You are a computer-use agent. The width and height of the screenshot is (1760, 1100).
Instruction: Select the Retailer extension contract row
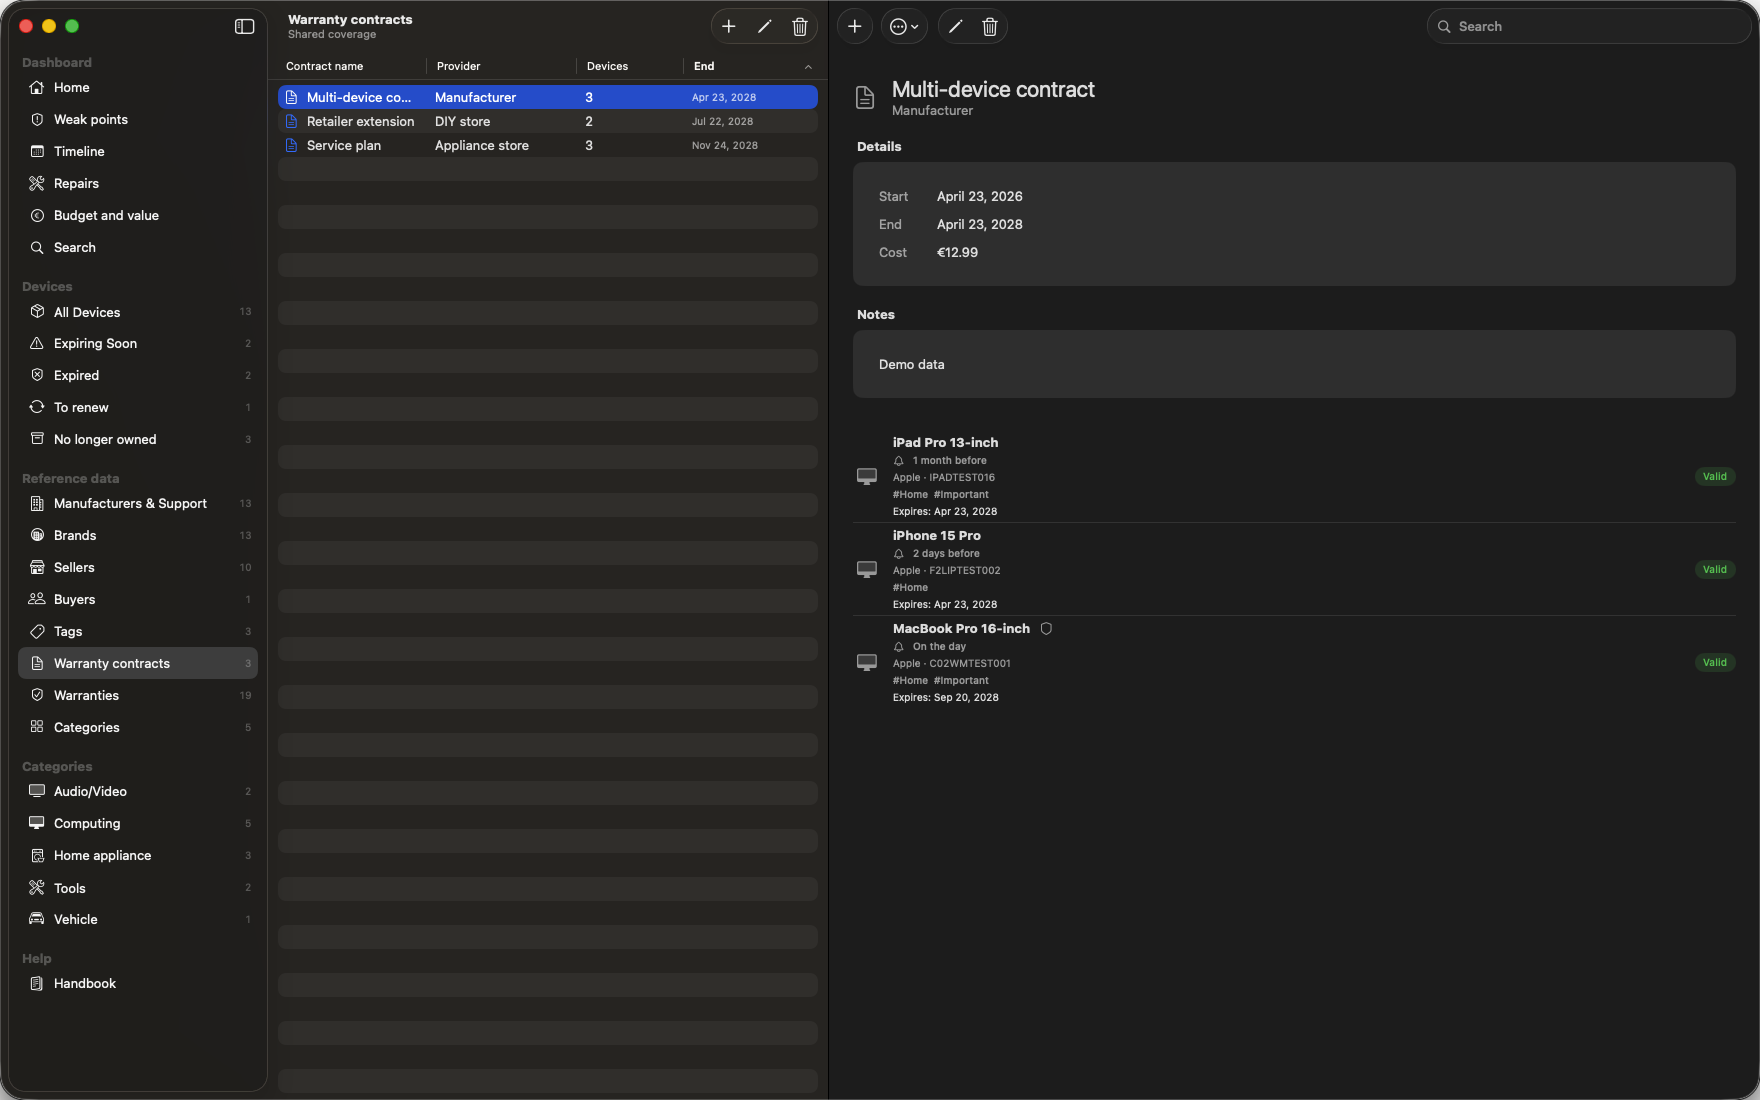[548, 121]
